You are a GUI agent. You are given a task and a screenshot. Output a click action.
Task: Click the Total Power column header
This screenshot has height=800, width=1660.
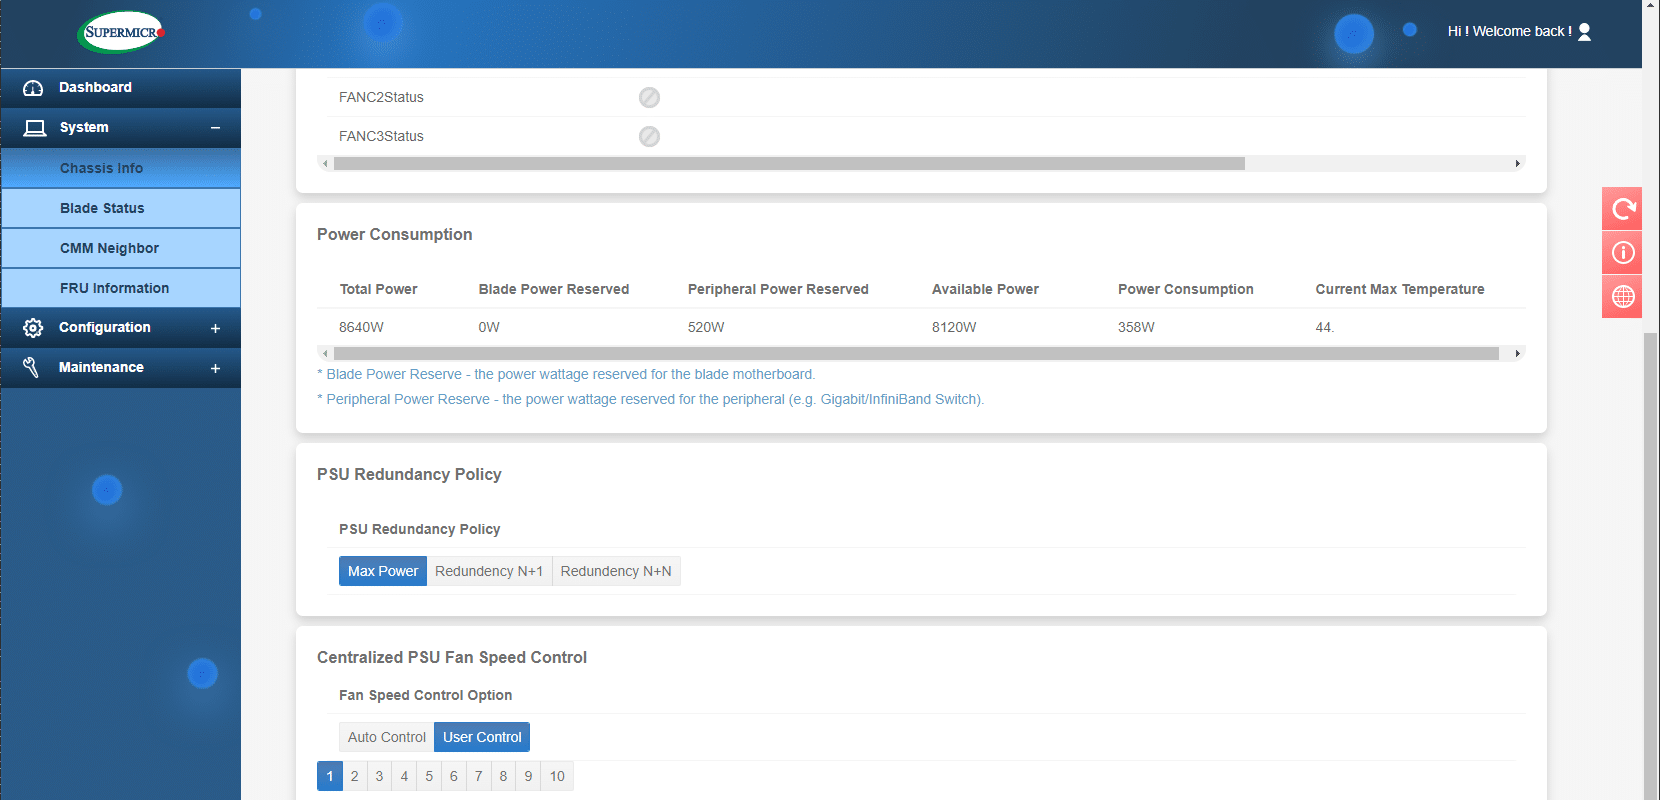coord(378,289)
